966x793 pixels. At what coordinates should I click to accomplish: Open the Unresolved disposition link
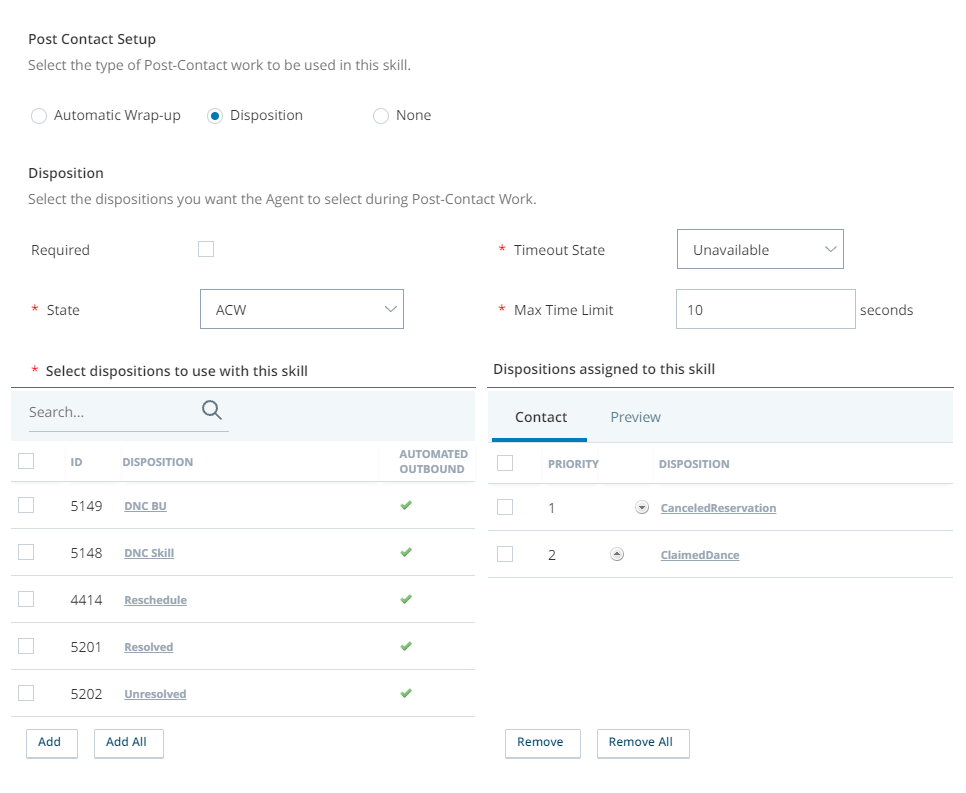coord(155,694)
